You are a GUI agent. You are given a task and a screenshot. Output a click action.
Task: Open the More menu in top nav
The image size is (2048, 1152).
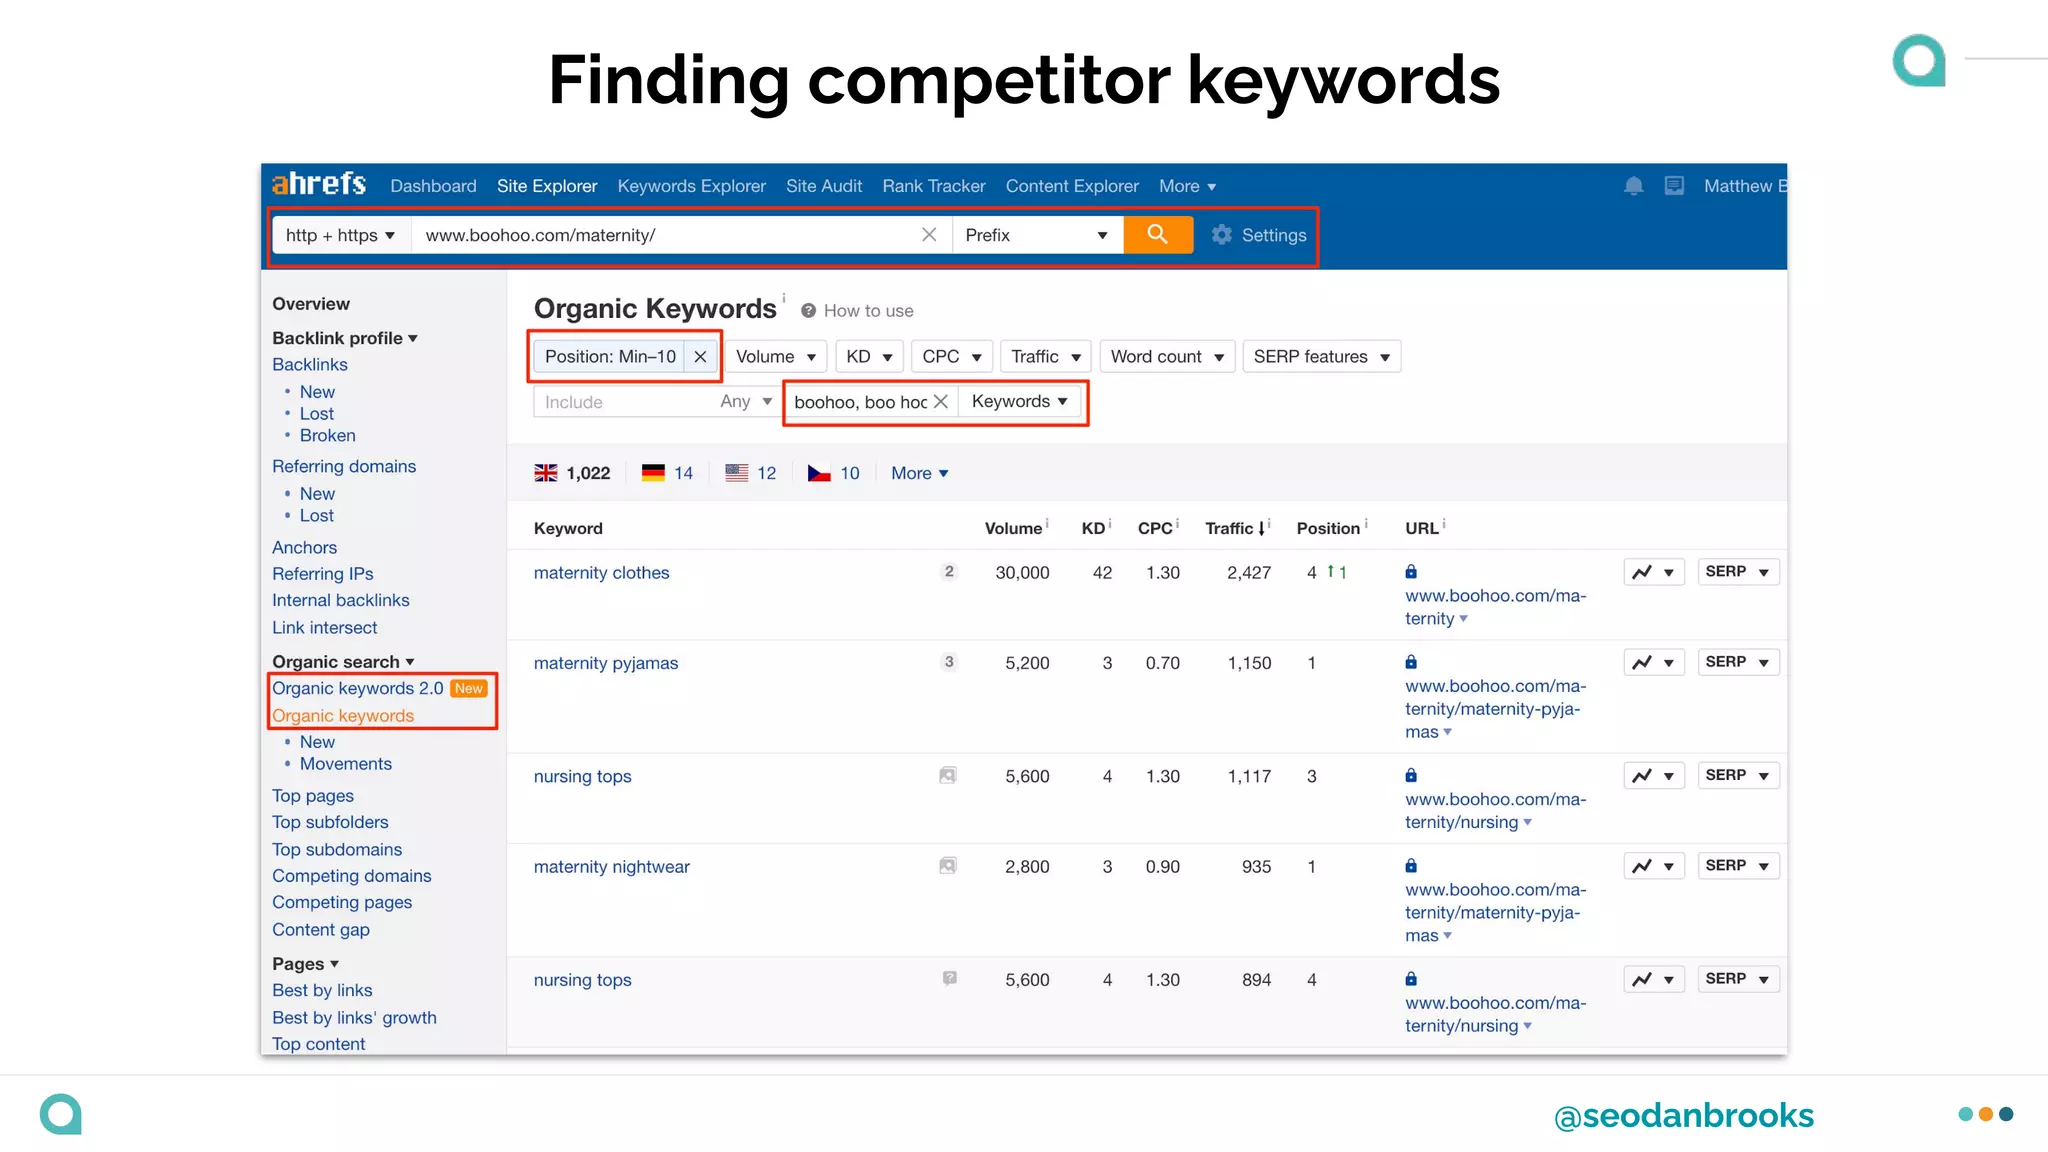1187,186
